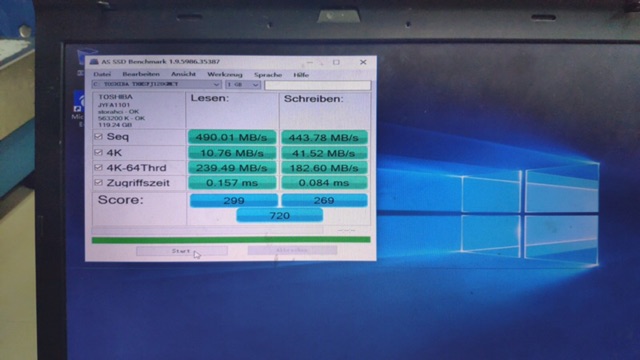Open the Hilfe menu
This screenshot has width=640, height=360.
click(301, 75)
